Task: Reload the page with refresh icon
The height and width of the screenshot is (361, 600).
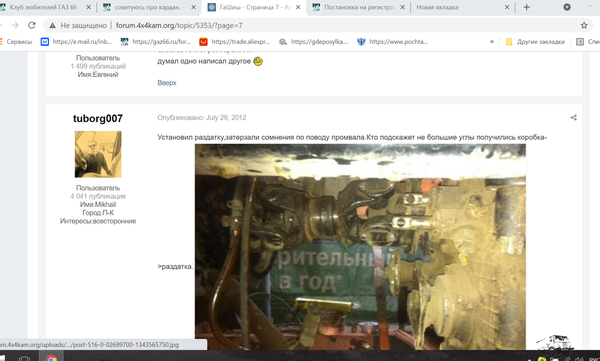Action: (x=32, y=25)
